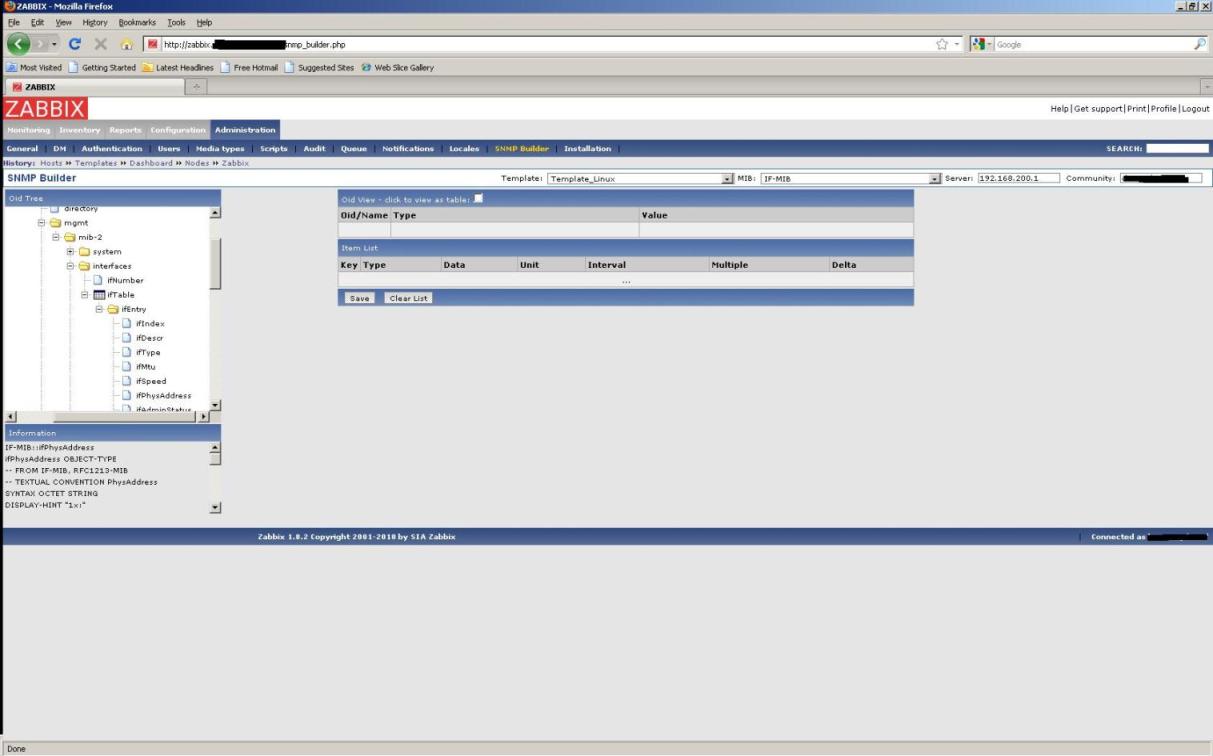Click the SNMP Builder submenu item
This screenshot has height=756, width=1213.
pos(522,149)
